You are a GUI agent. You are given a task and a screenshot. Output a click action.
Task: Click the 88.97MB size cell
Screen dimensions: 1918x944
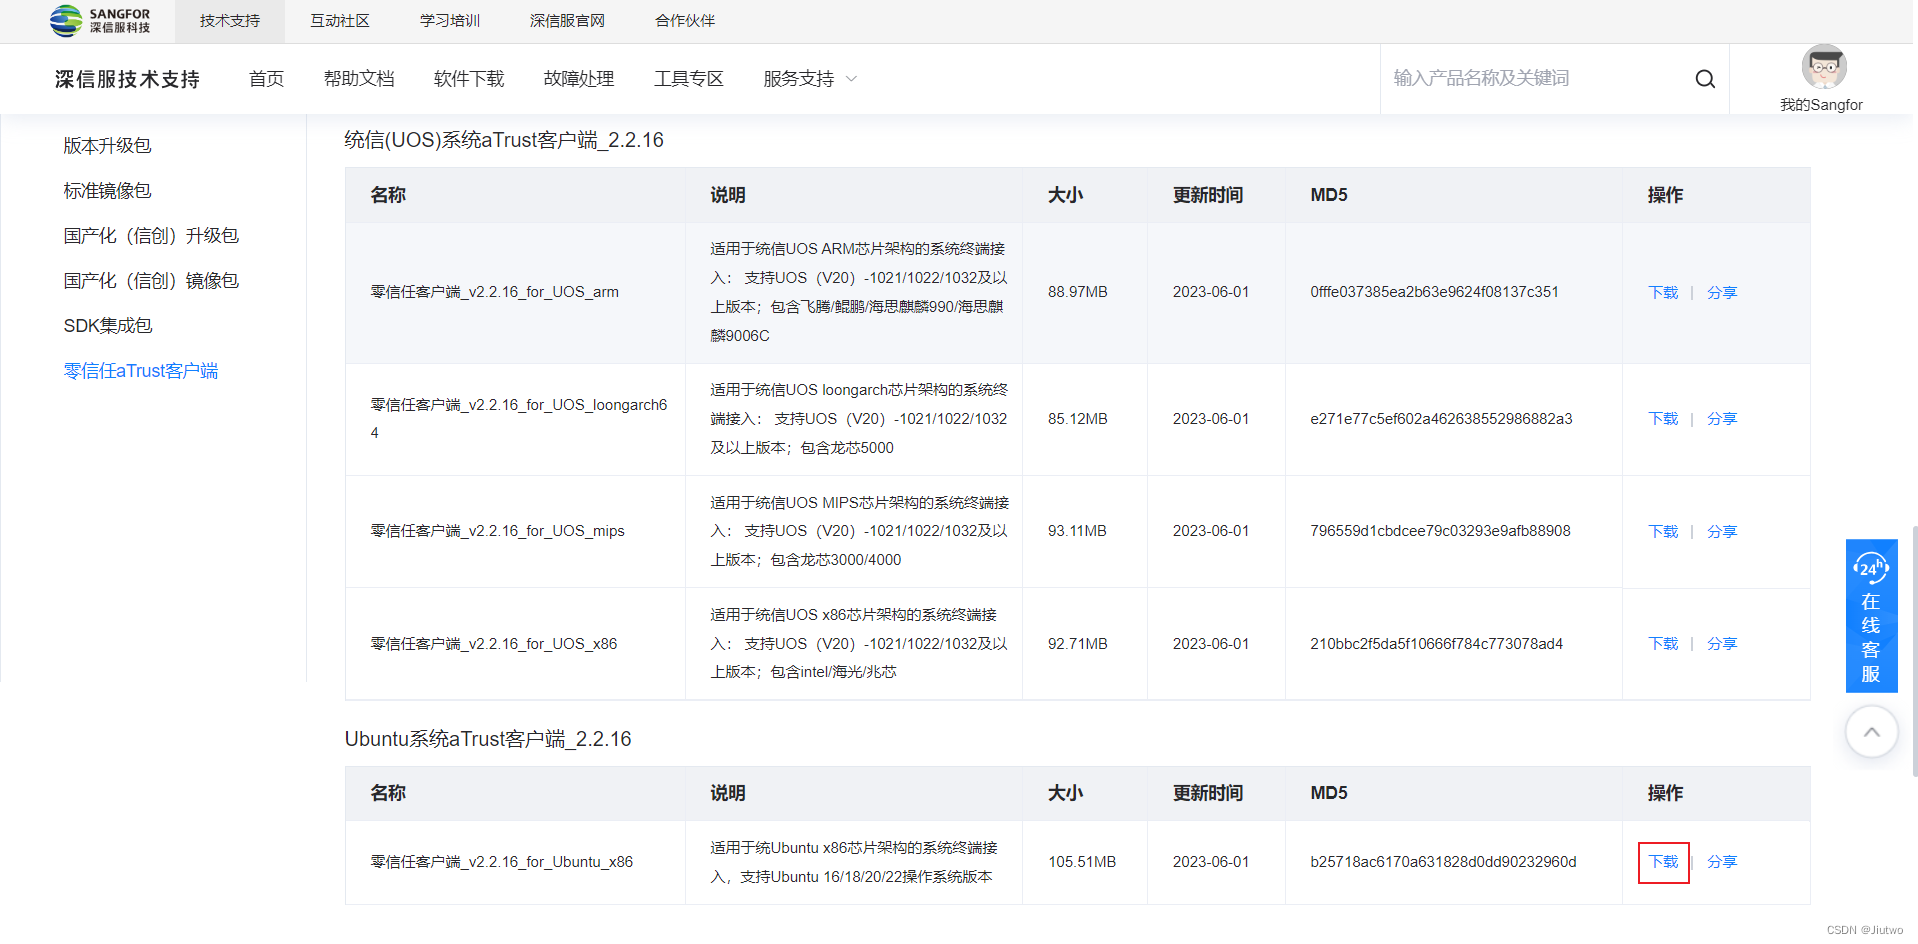(1078, 292)
